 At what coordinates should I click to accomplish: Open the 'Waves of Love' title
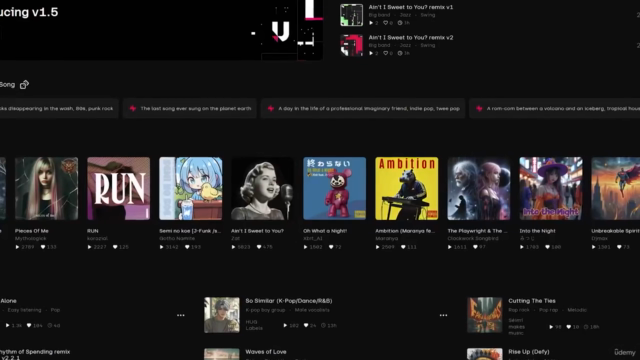[266, 351]
